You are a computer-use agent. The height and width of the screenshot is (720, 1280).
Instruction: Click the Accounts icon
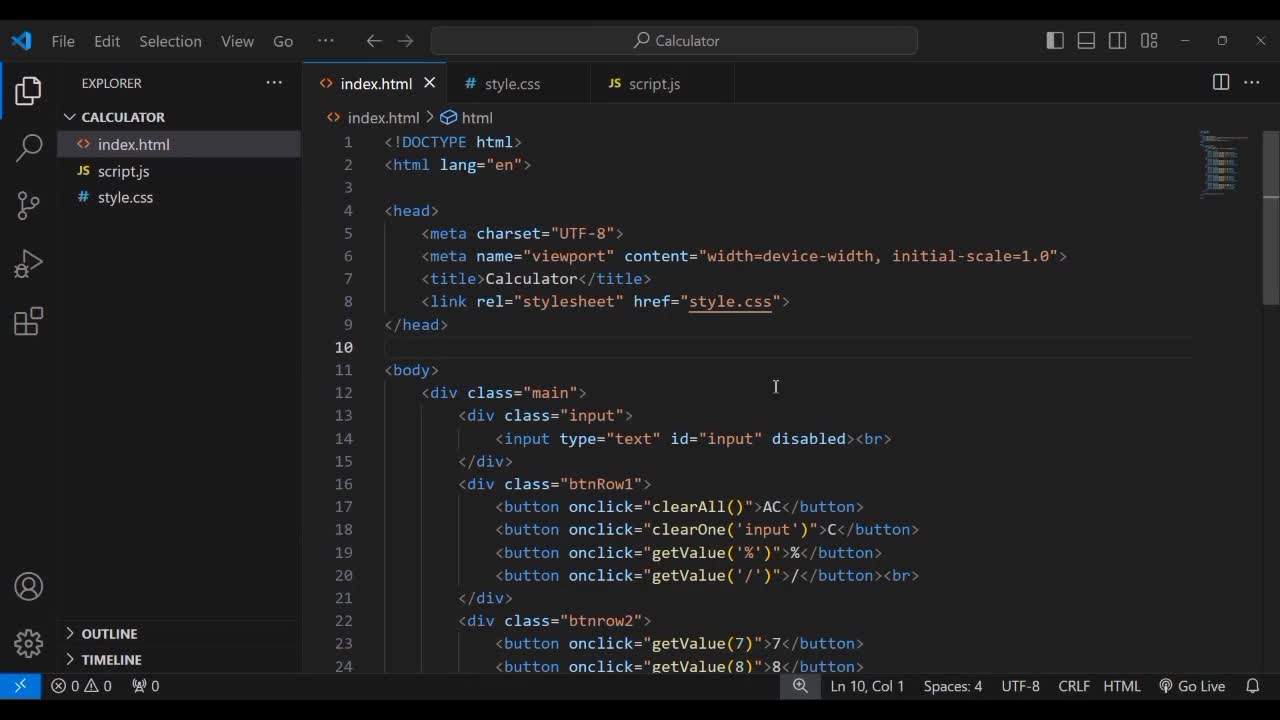(x=29, y=586)
